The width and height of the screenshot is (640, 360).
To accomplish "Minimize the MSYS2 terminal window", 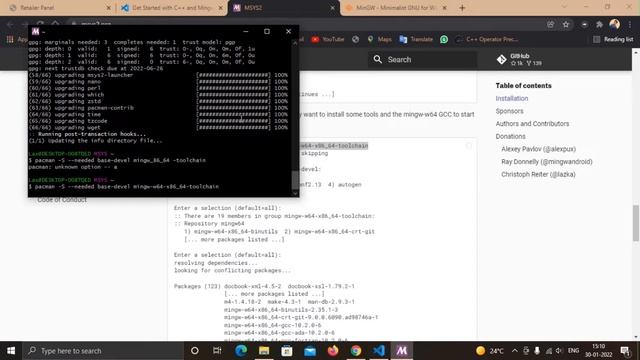I will (245, 31).
